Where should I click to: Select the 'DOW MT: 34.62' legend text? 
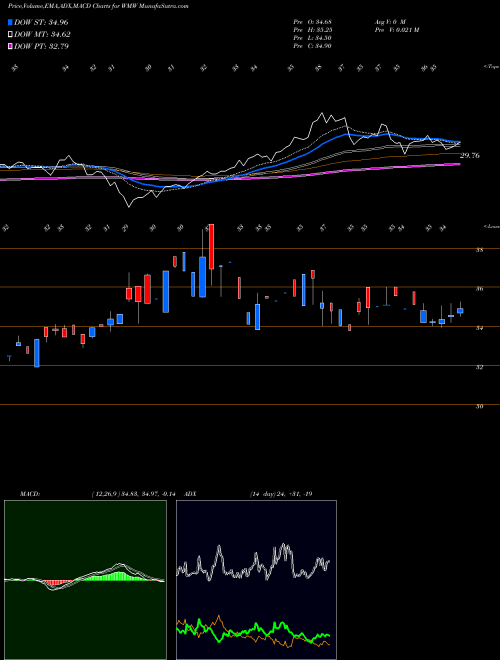42,35
